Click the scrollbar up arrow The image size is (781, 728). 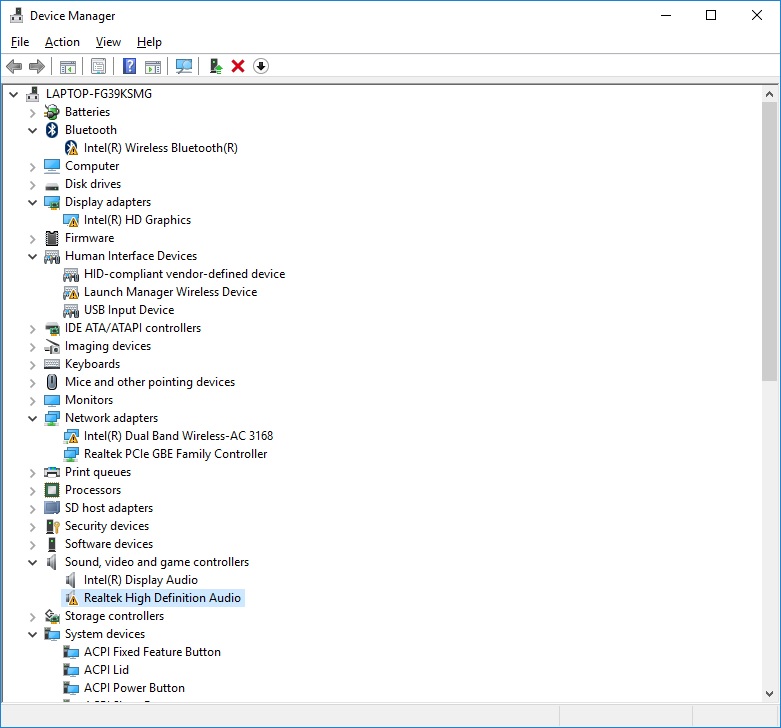click(x=769, y=94)
